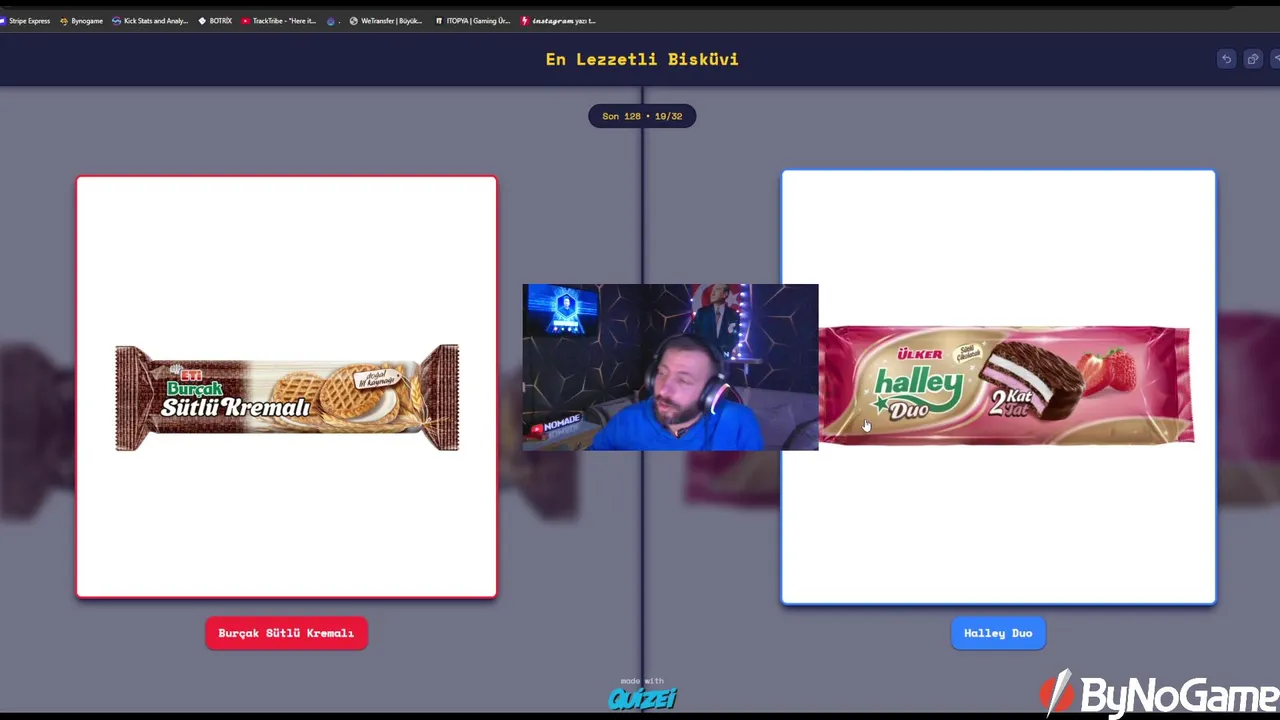This screenshot has width=1280, height=720.
Task: Open the Bynogame bookmark
Action: 81,20
